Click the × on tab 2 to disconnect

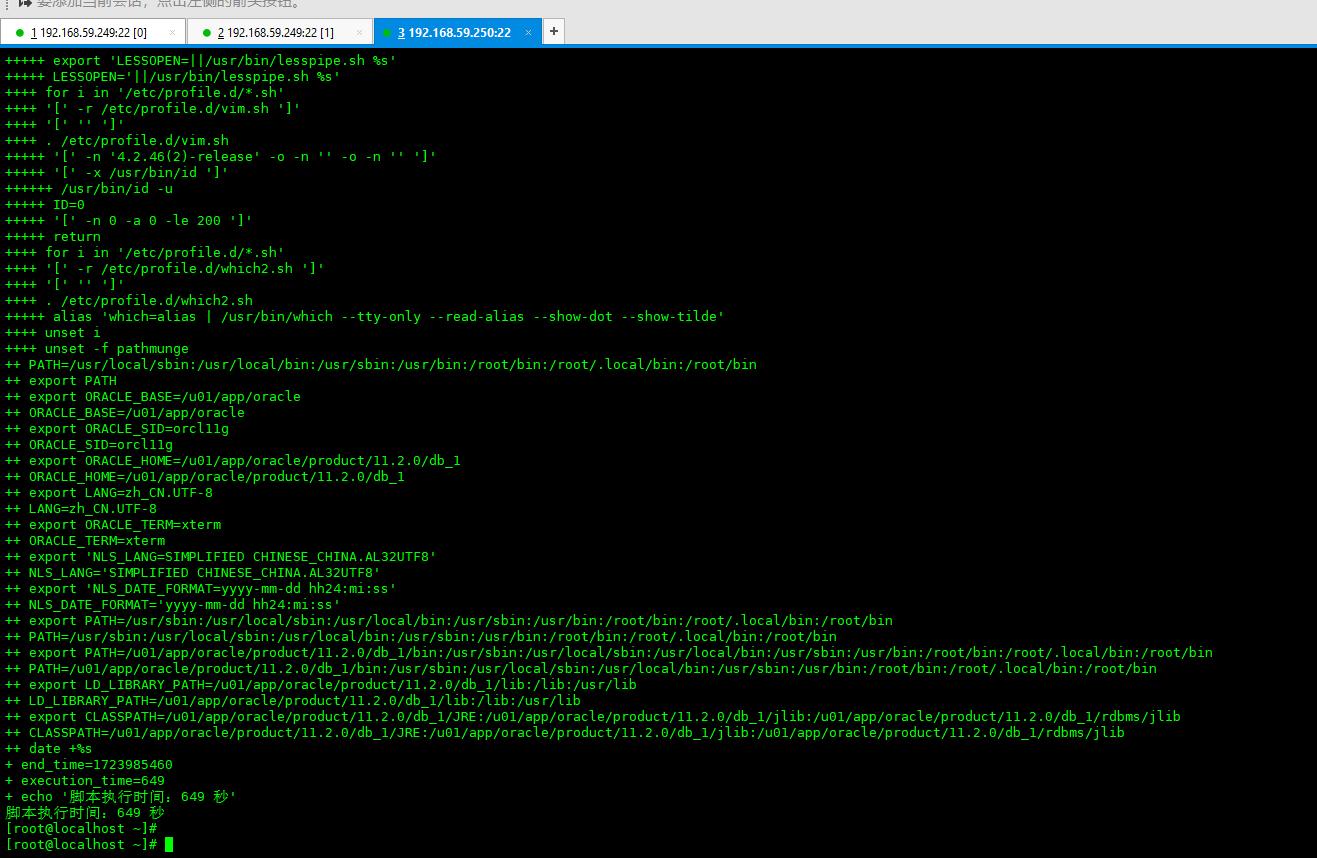click(357, 32)
